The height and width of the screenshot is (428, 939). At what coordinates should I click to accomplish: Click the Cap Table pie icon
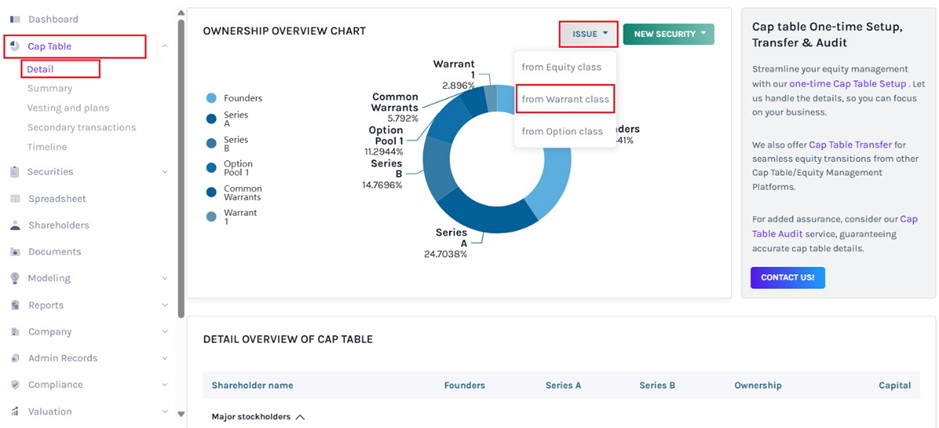15,47
